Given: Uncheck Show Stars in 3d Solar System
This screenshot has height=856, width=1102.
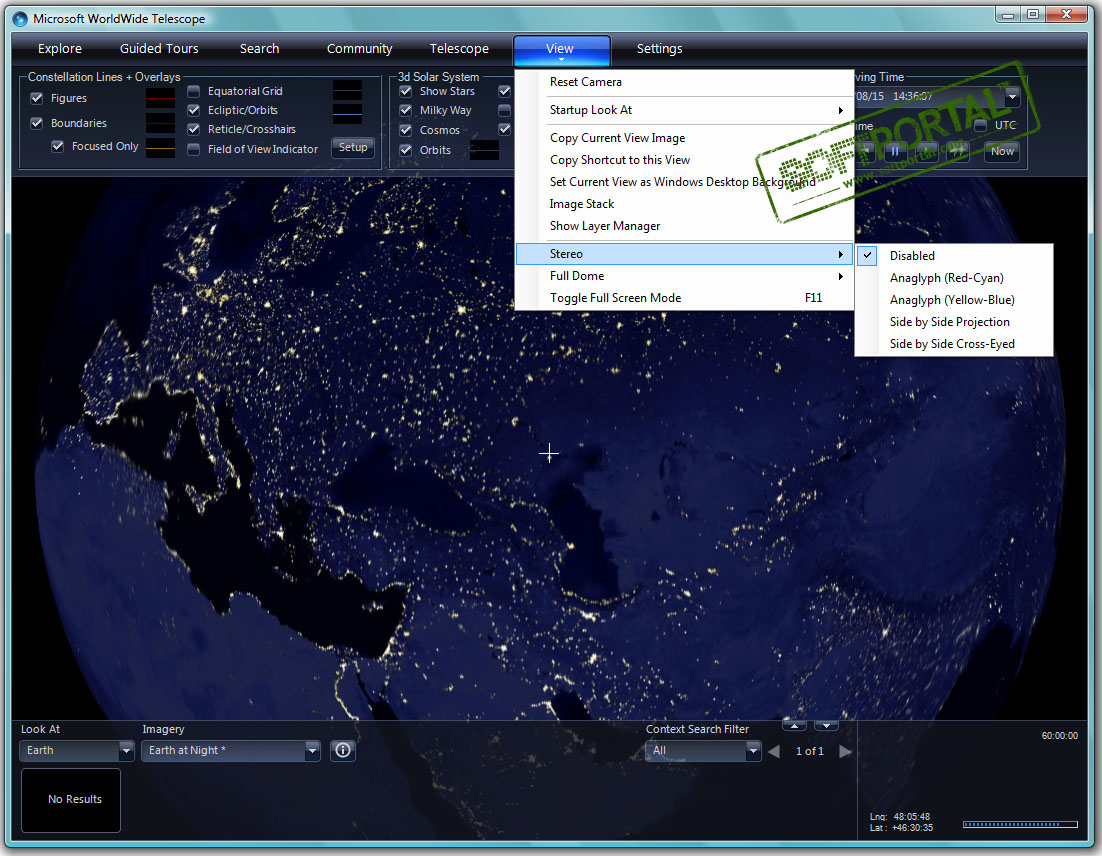Looking at the screenshot, I should coord(406,91).
